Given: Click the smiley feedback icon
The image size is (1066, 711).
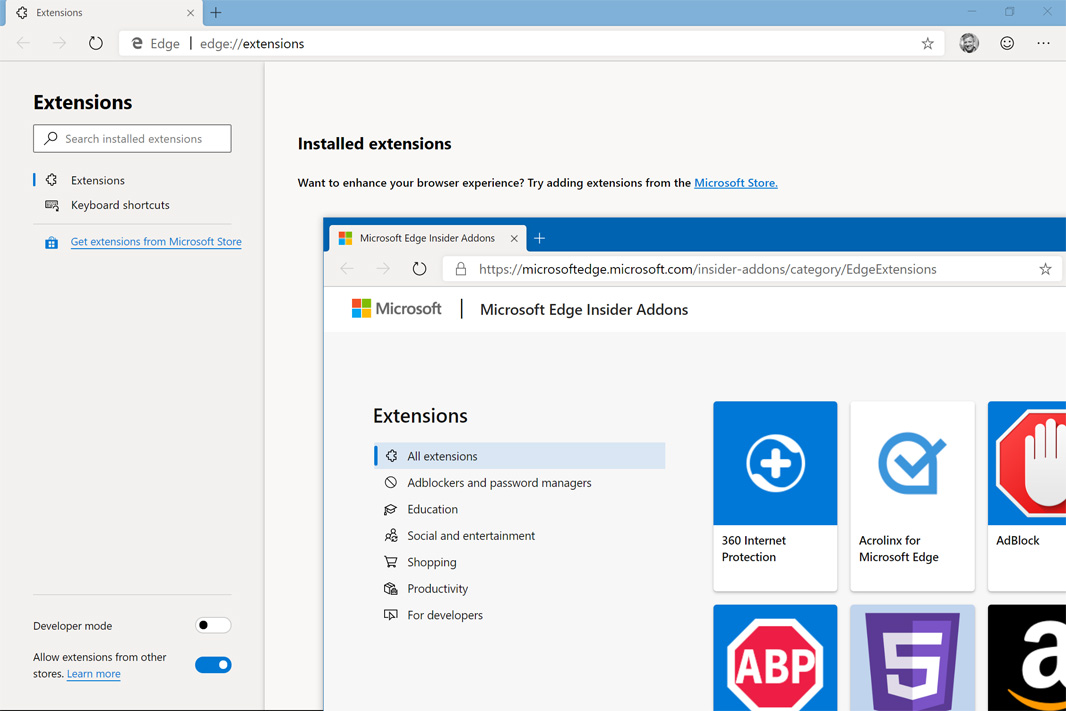Looking at the screenshot, I should click(x=1007, y=43).
